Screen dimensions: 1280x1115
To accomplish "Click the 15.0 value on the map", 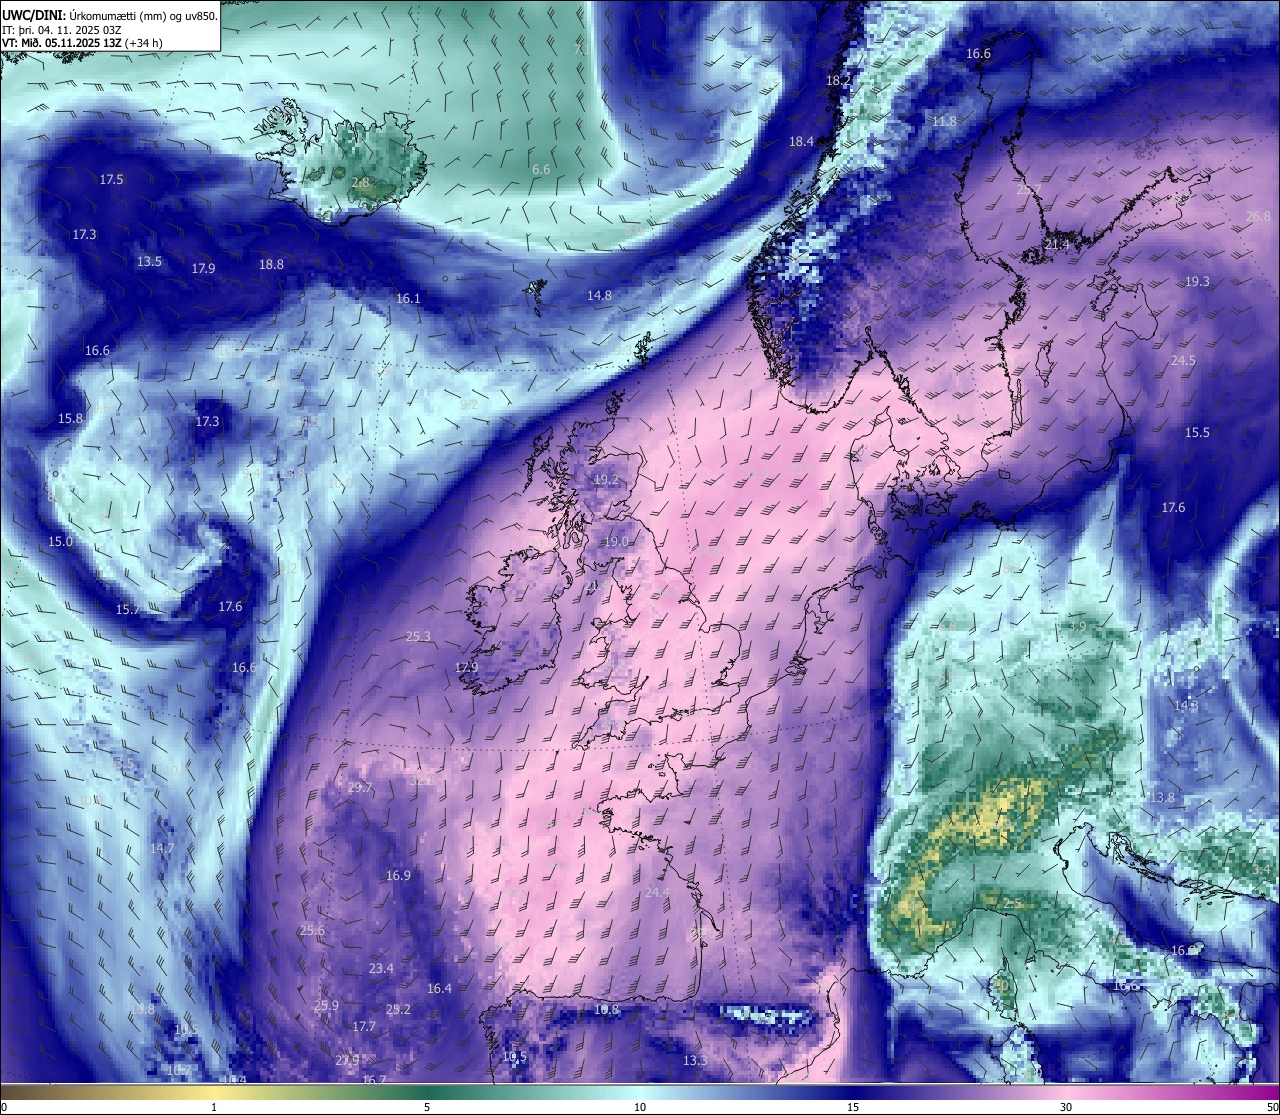I will coord(60,542).
